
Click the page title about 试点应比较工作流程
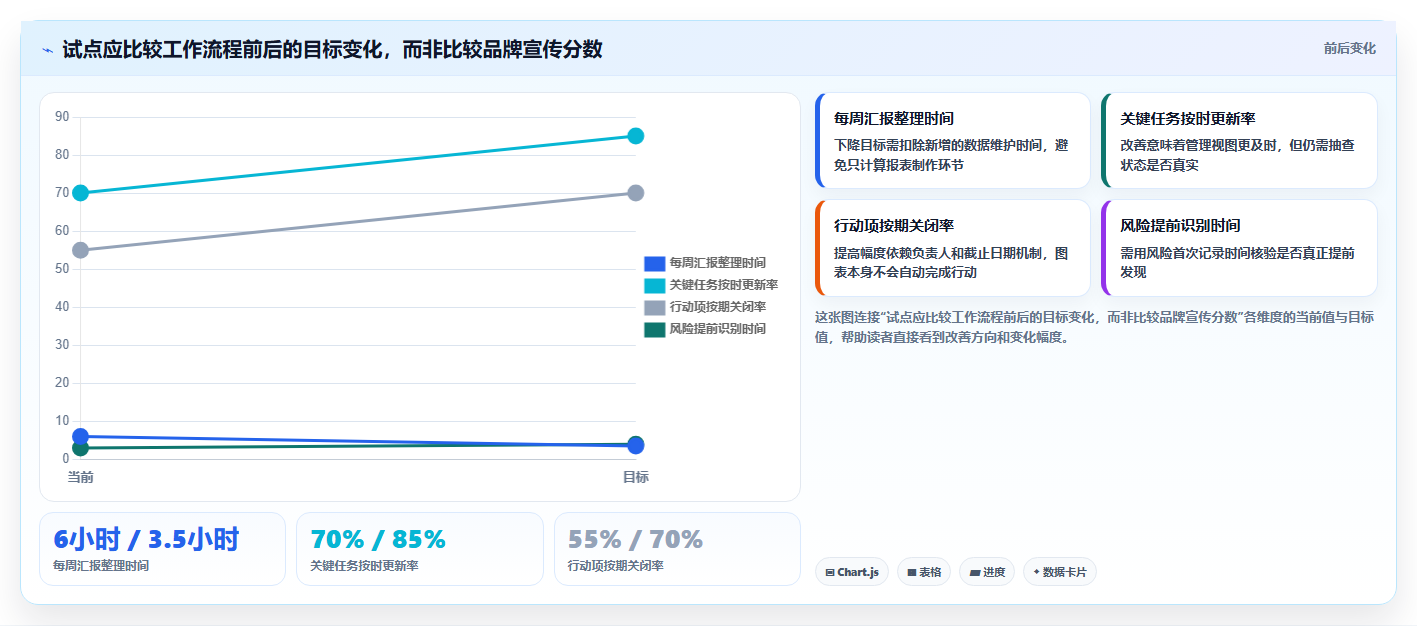pos(332,50)
